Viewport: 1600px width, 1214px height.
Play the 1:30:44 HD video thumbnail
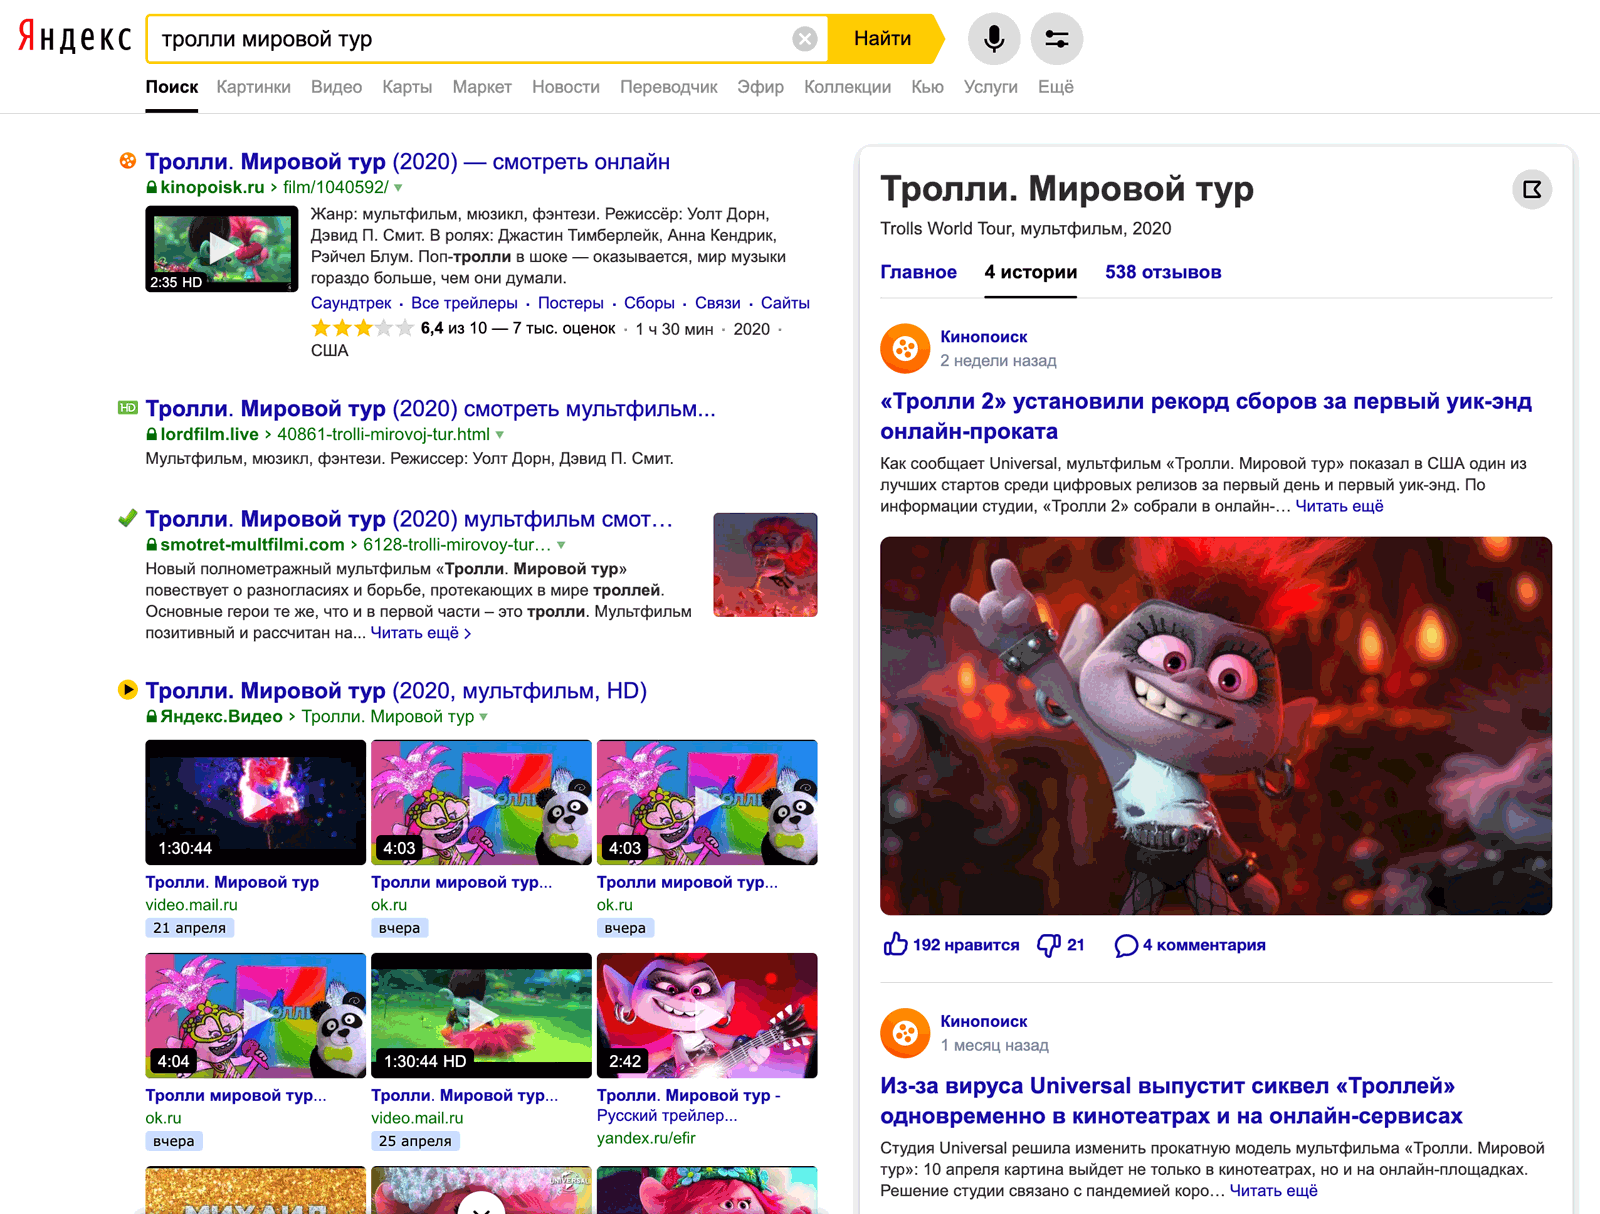481,1015
